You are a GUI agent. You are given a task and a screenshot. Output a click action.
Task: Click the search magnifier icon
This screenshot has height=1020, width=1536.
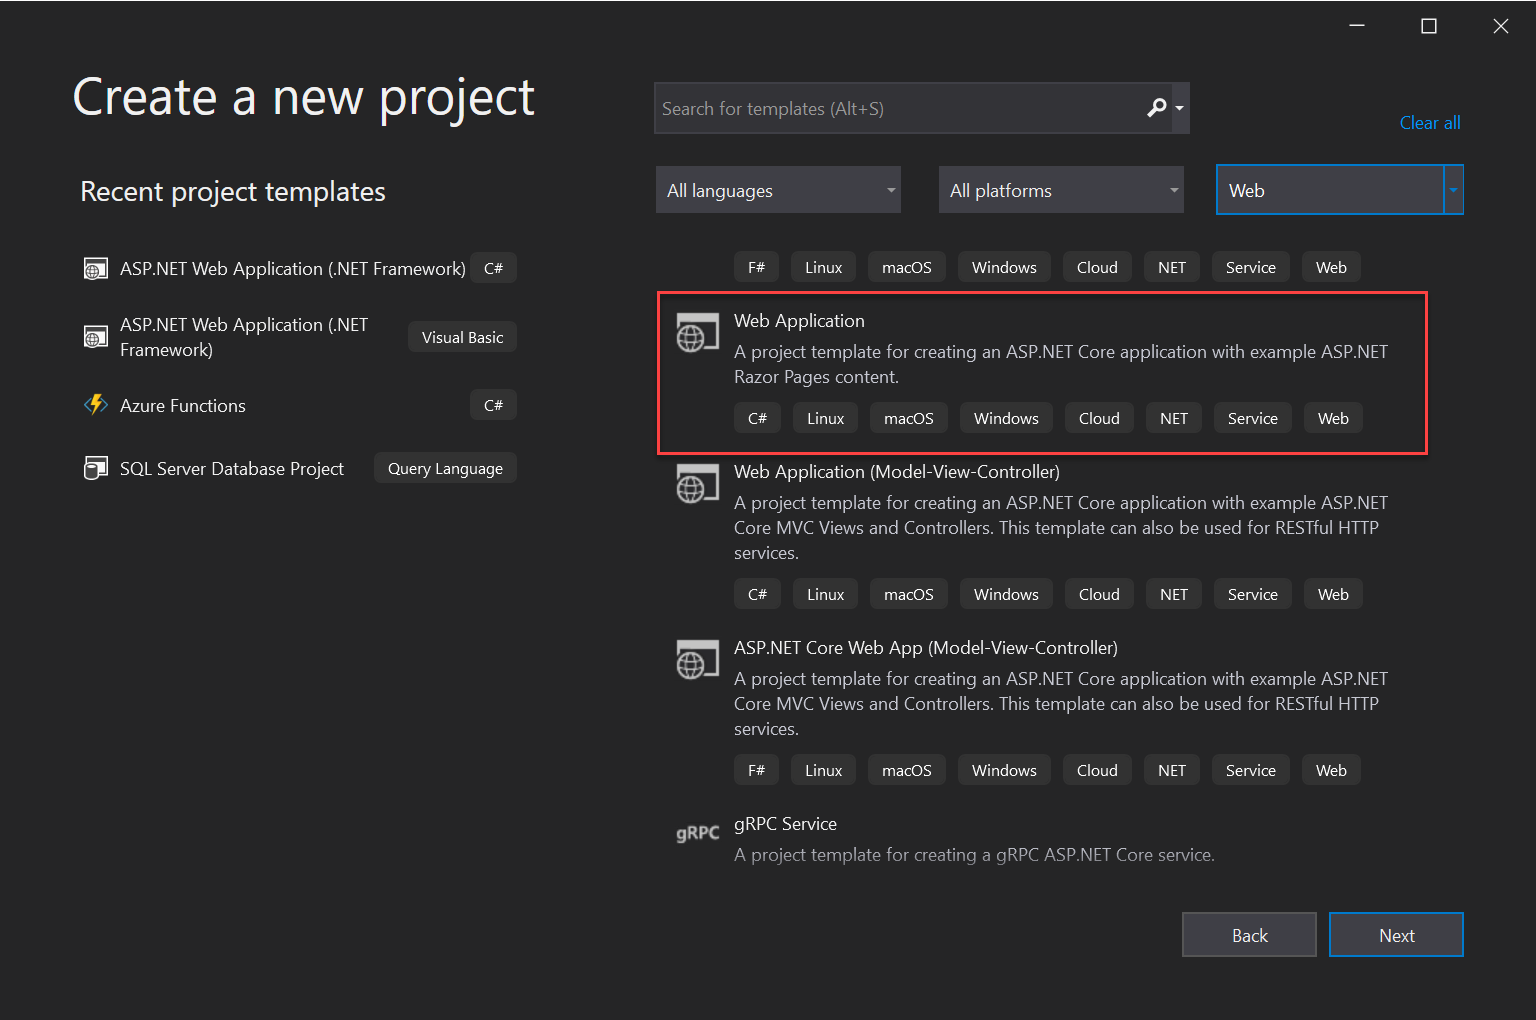[x=1157, y=107]
